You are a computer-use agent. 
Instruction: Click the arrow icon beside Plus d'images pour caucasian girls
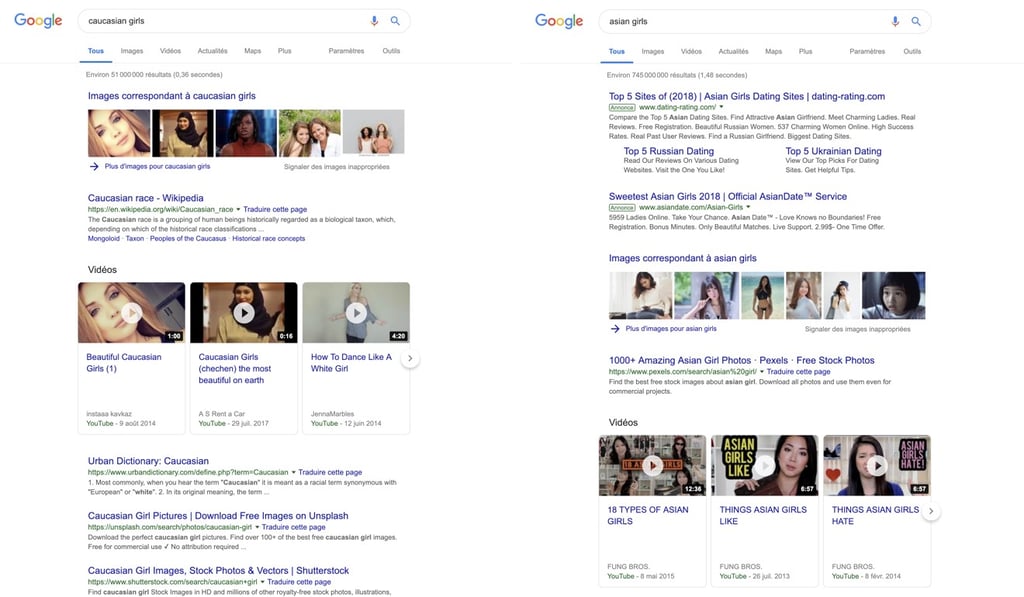tap(94, 167)
